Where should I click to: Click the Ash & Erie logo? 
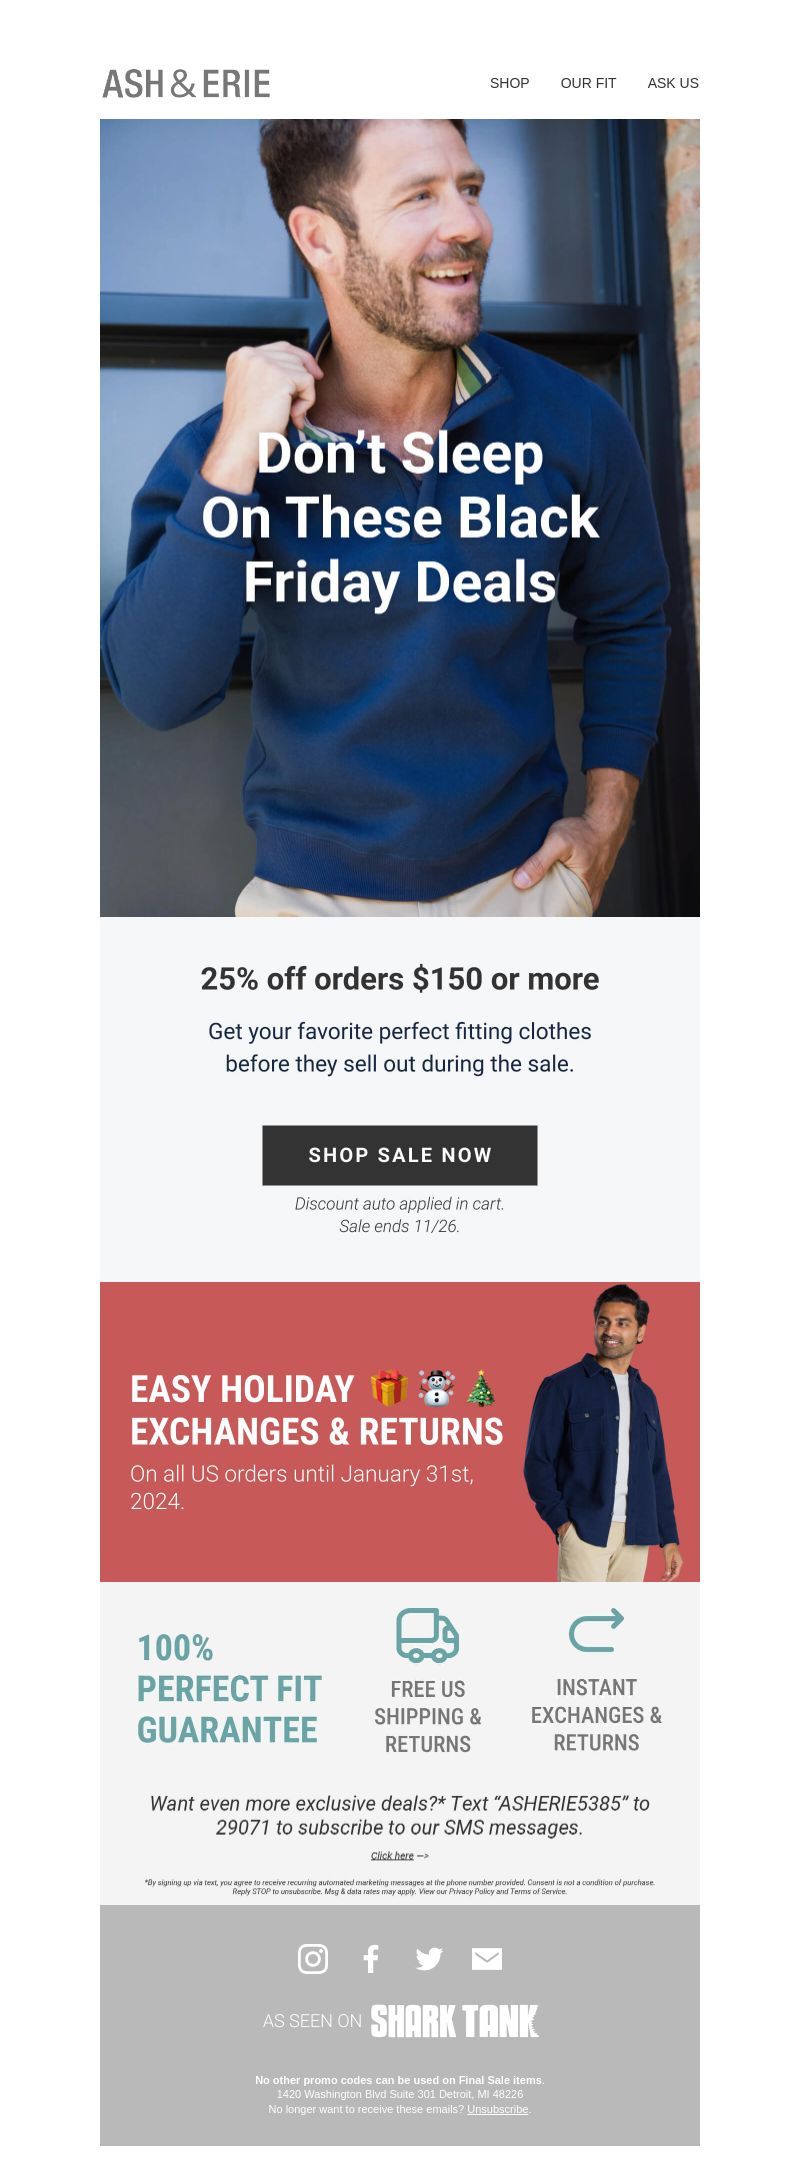tap(187, 84)
